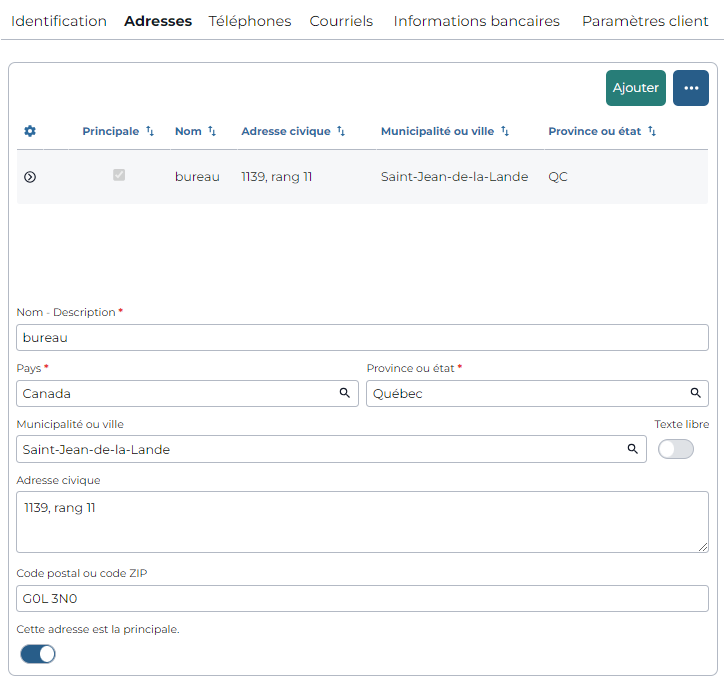This screenshot has width=724, height=696.
Task: Select the bureau cell in table
Action: coord(197,177)
